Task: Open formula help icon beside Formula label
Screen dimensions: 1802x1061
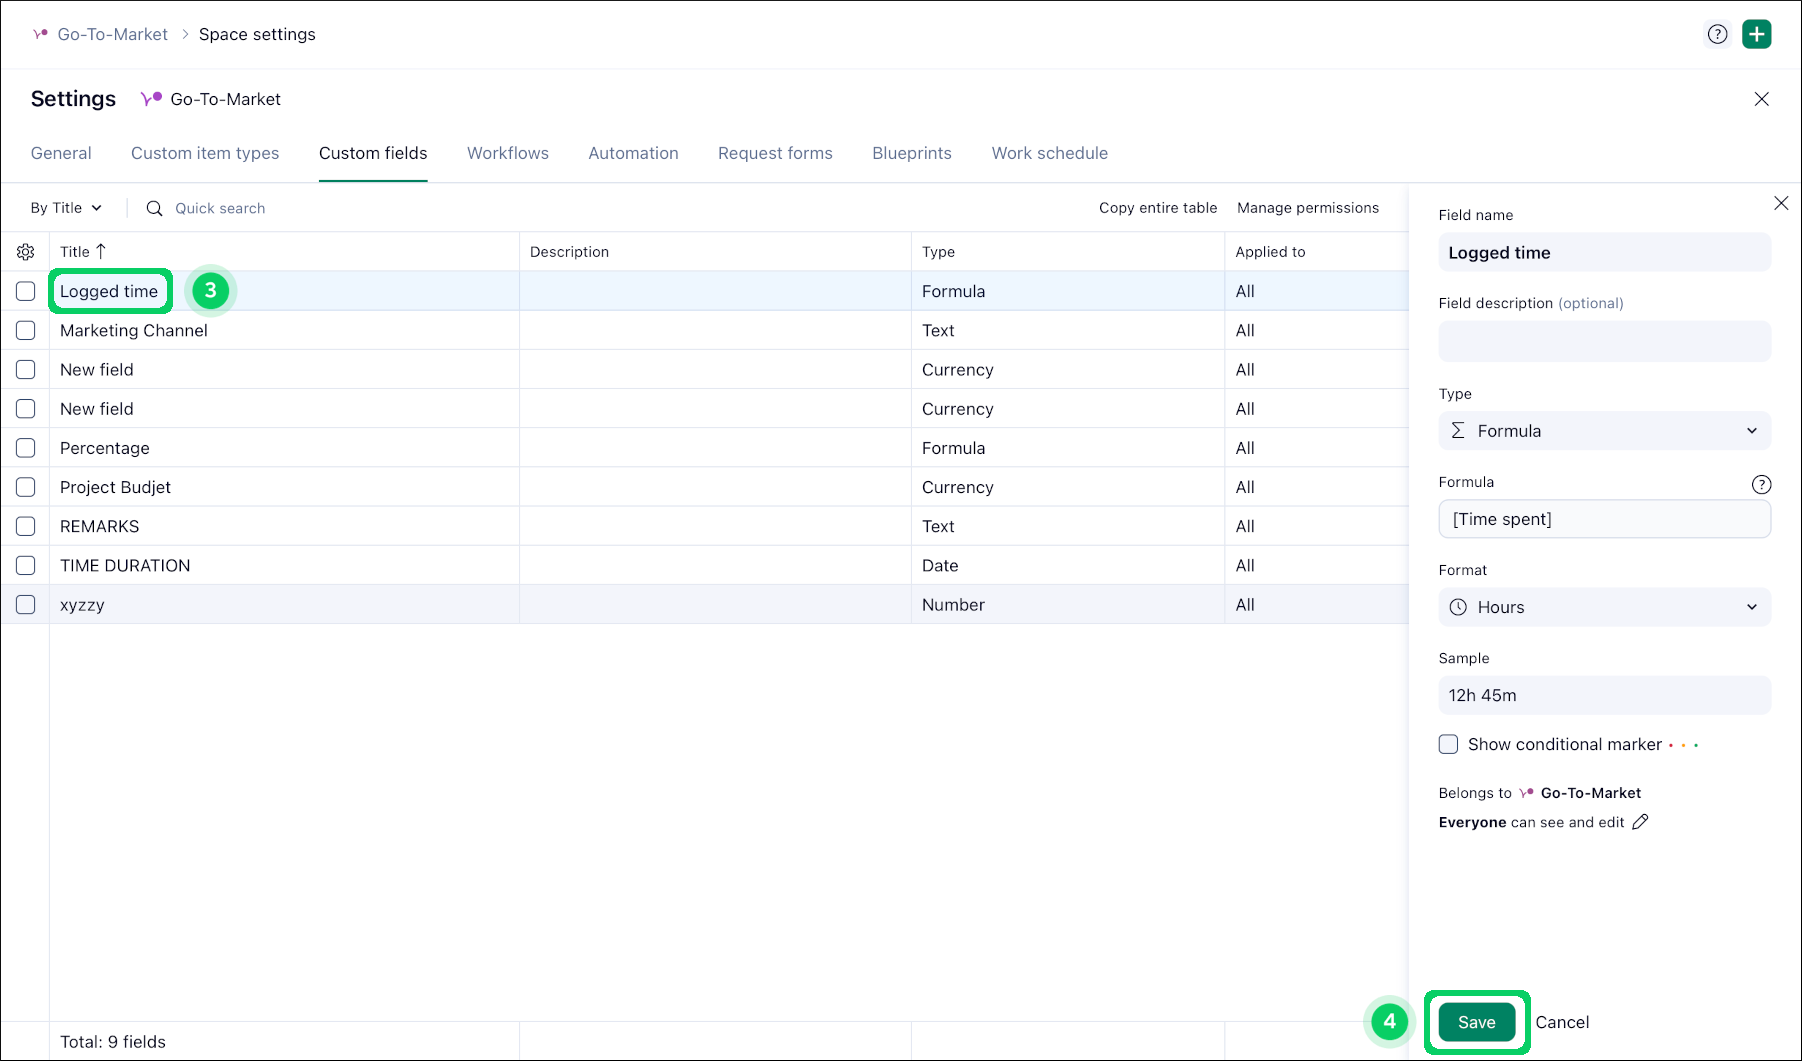Action: [x=1761, y=484]
